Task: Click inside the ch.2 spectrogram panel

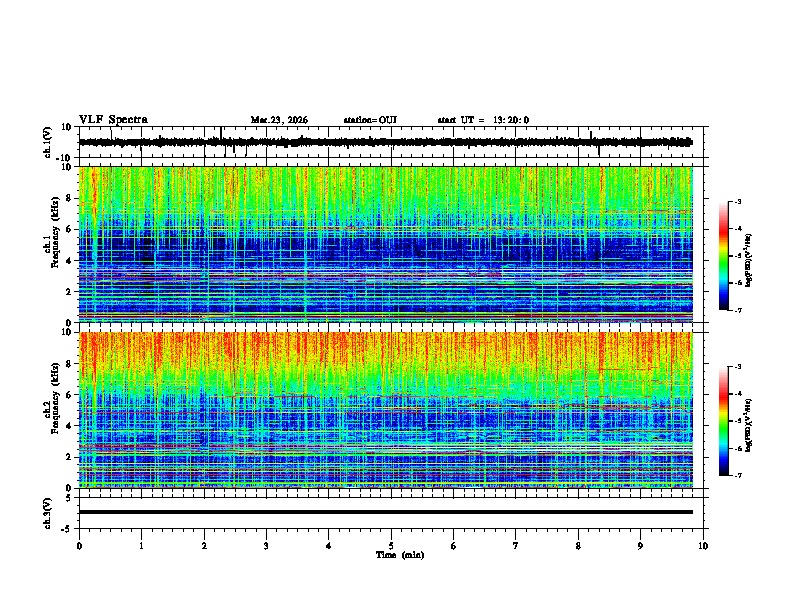Action: point(385,410)
